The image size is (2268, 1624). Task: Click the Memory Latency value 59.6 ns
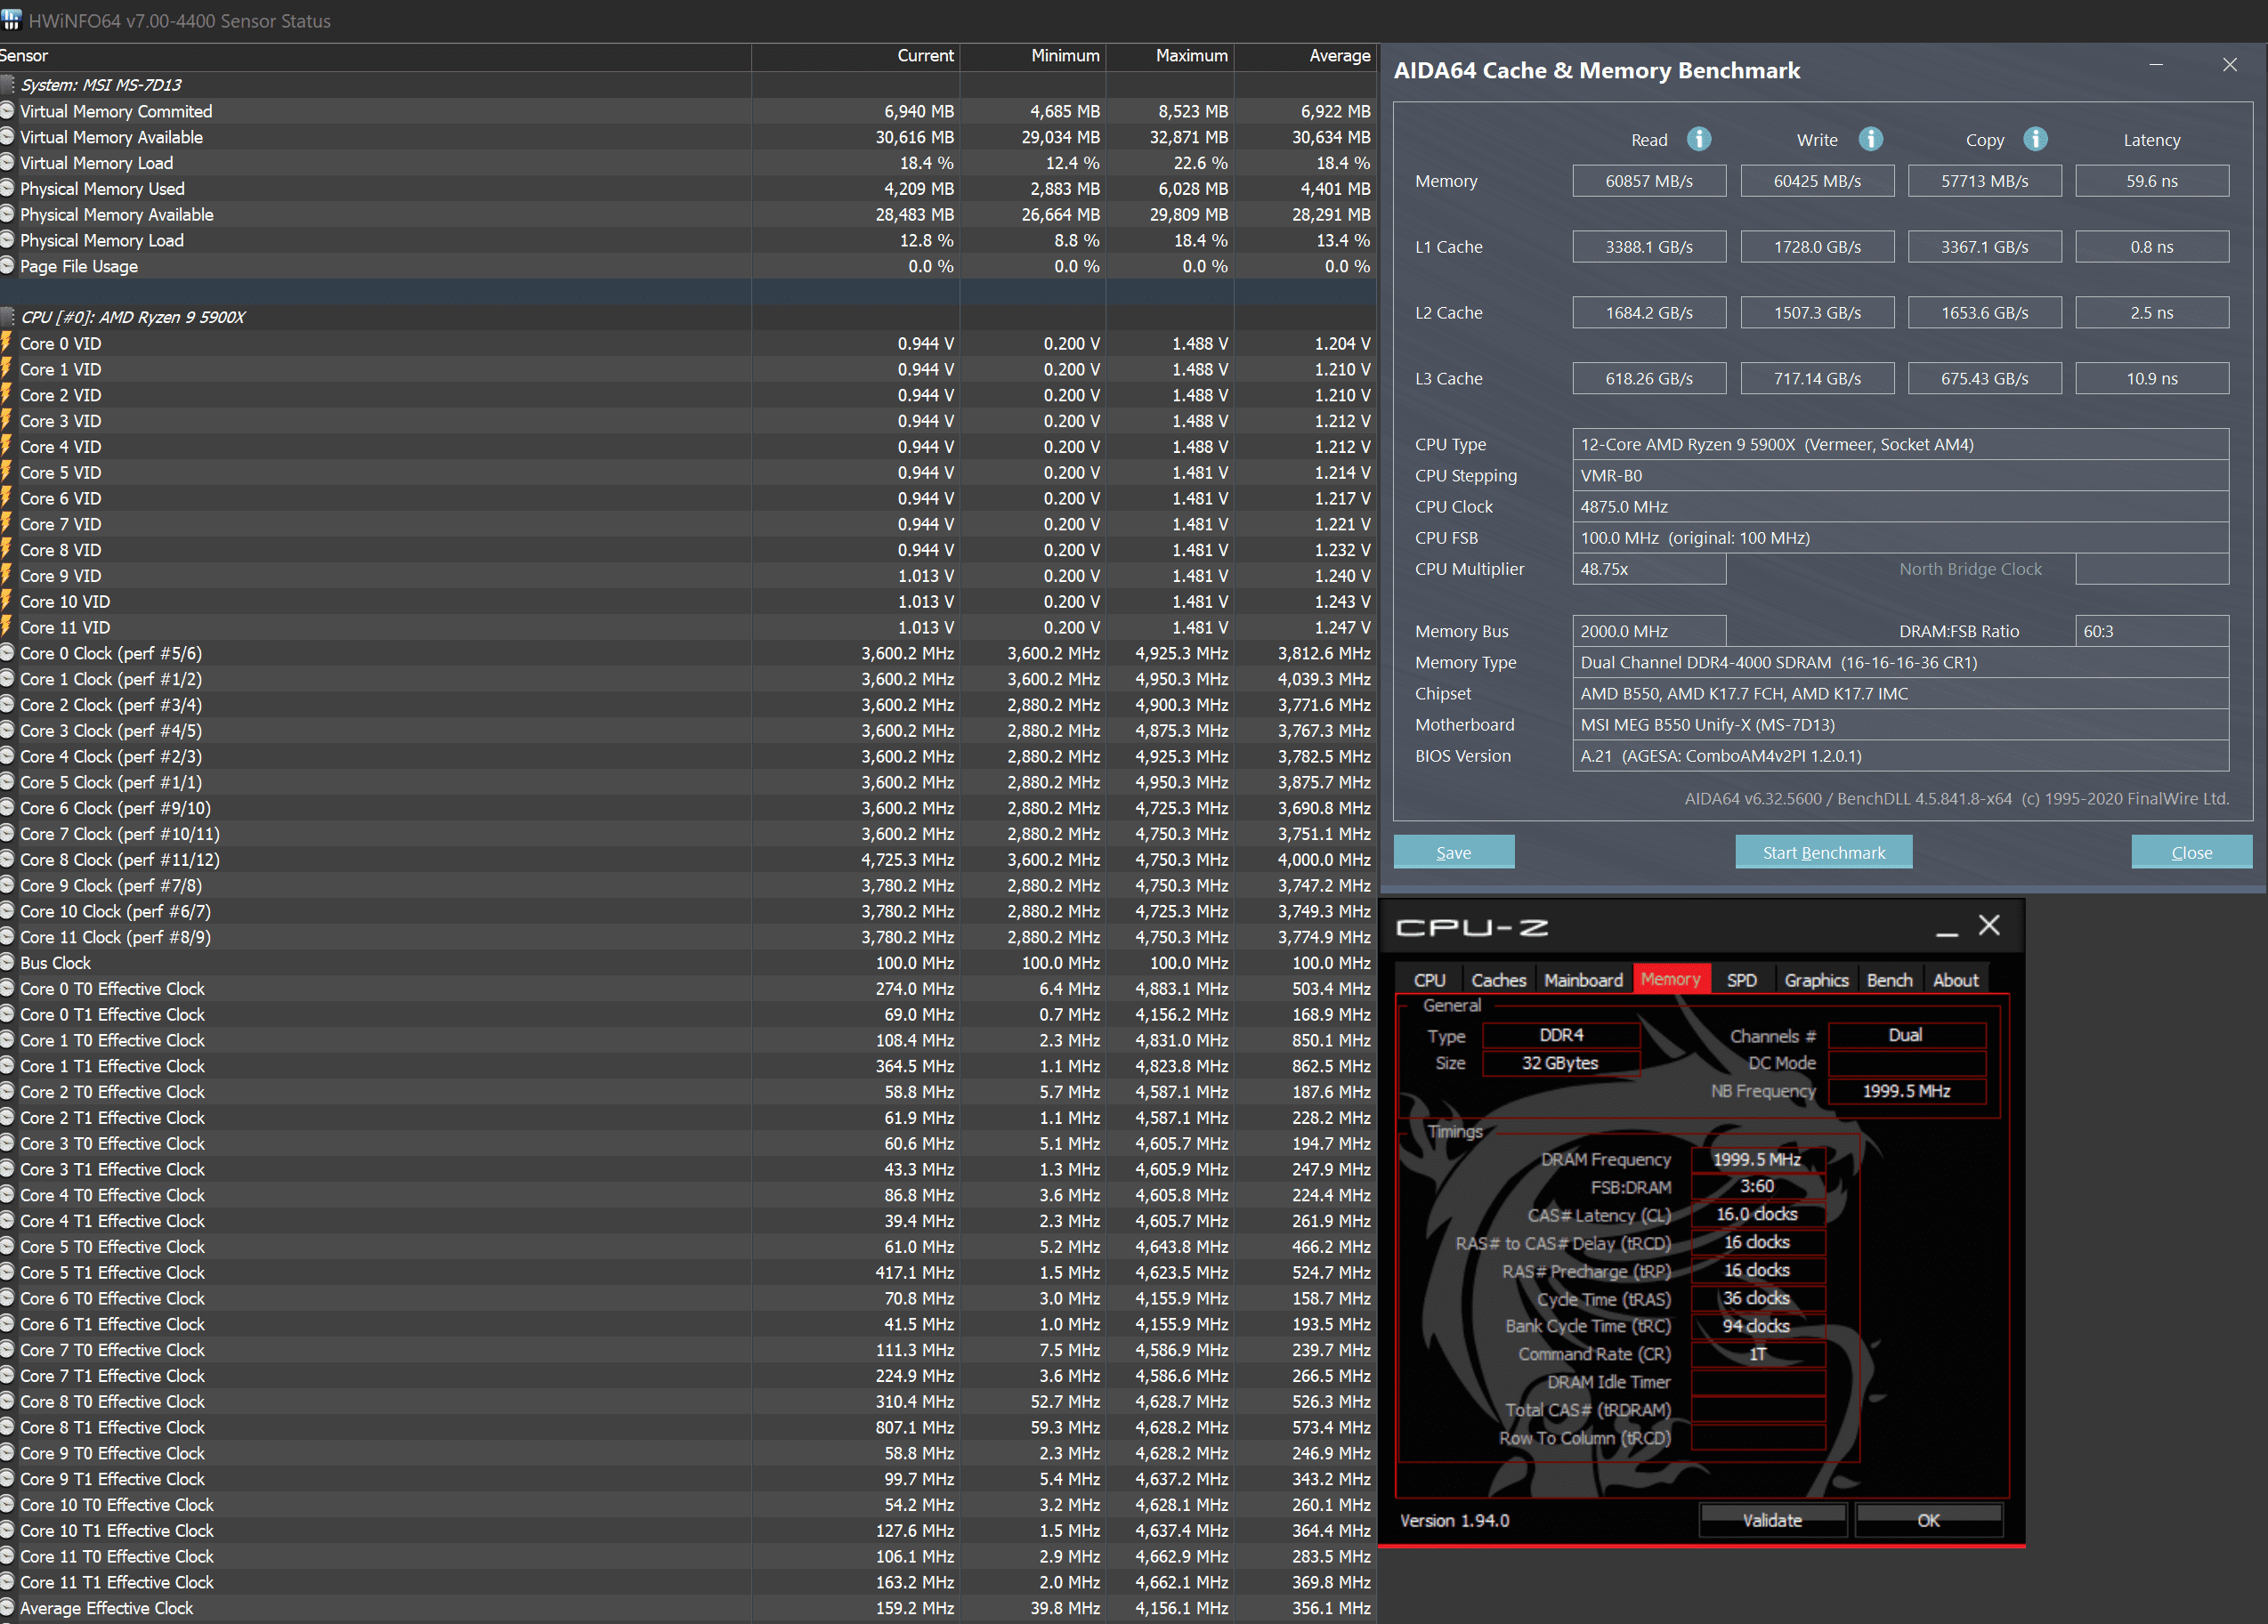coord(2152,181)
